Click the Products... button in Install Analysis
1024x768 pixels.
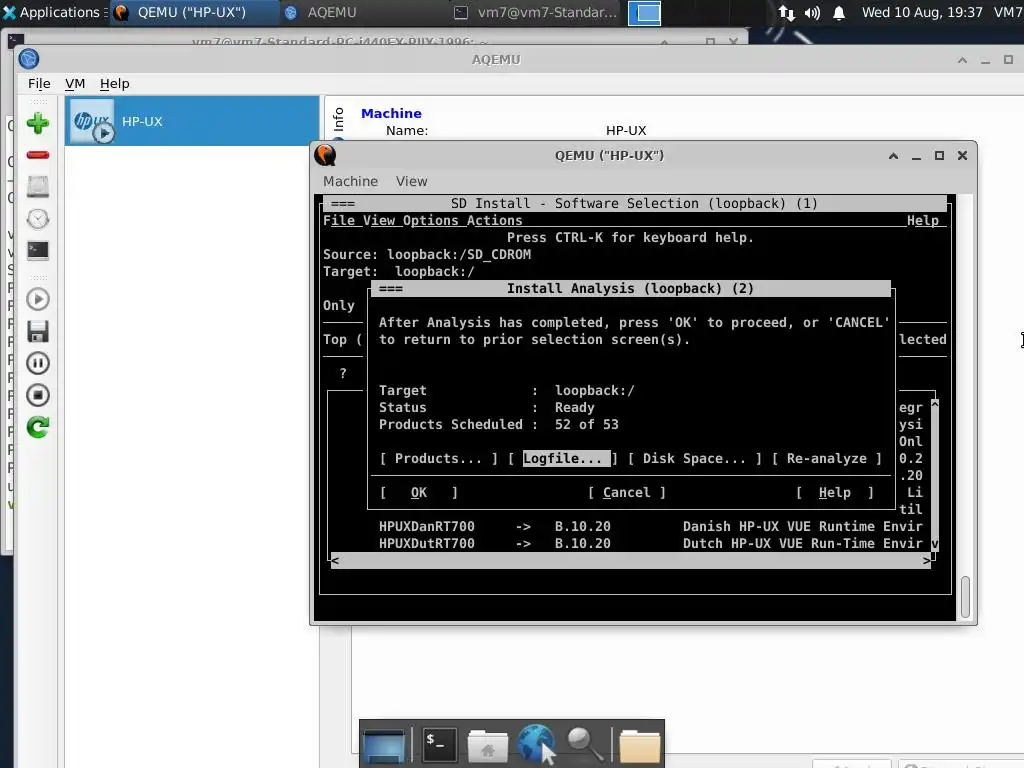438,458
